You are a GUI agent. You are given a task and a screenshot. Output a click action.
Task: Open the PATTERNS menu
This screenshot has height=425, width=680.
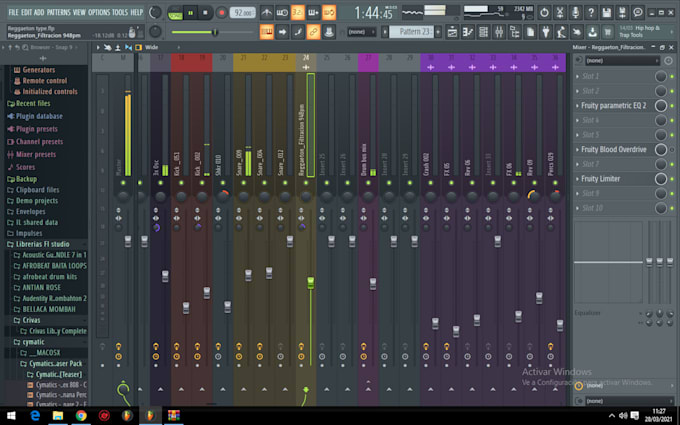point(59,12)
